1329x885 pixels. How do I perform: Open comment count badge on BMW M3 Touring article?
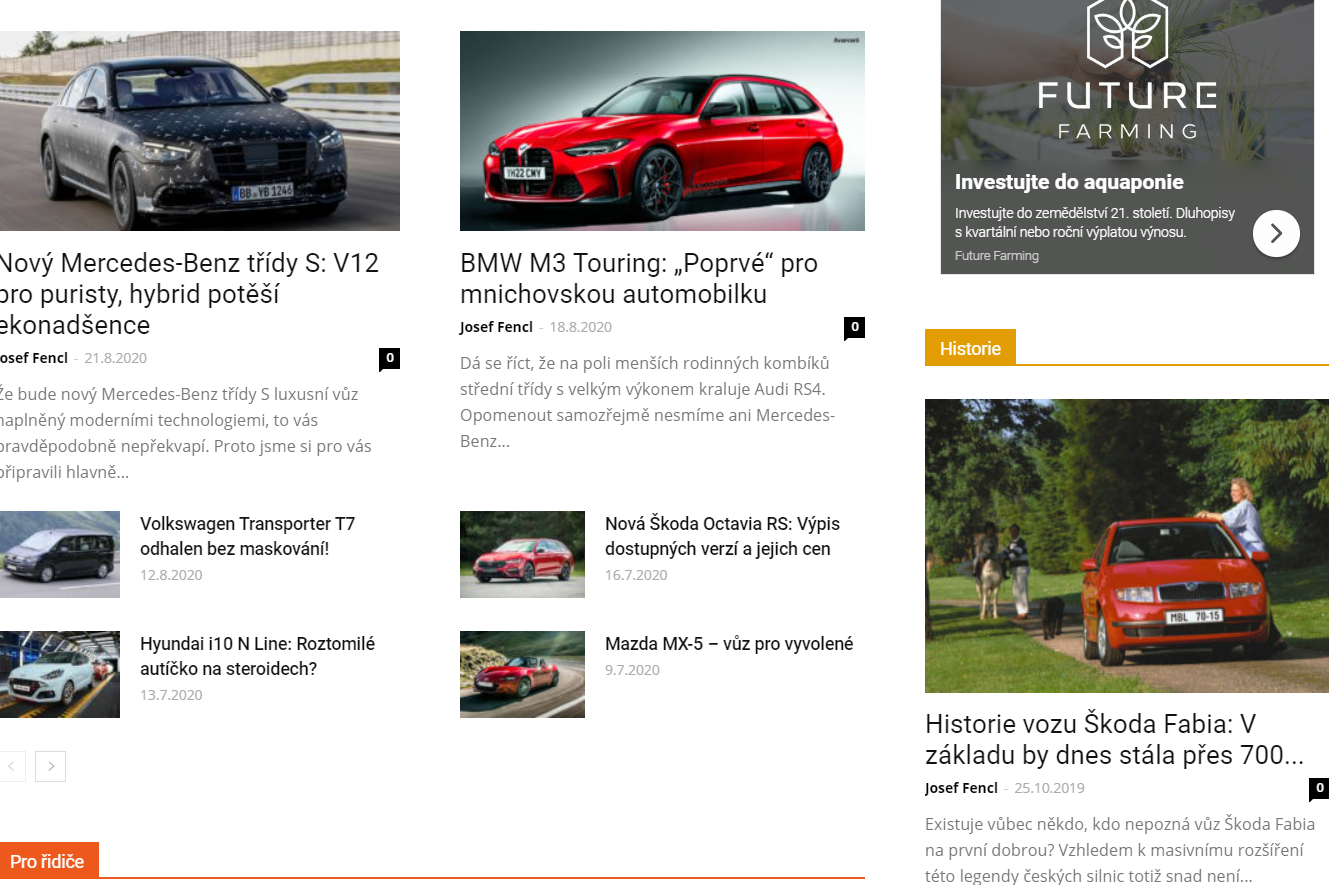coord(854,327)
